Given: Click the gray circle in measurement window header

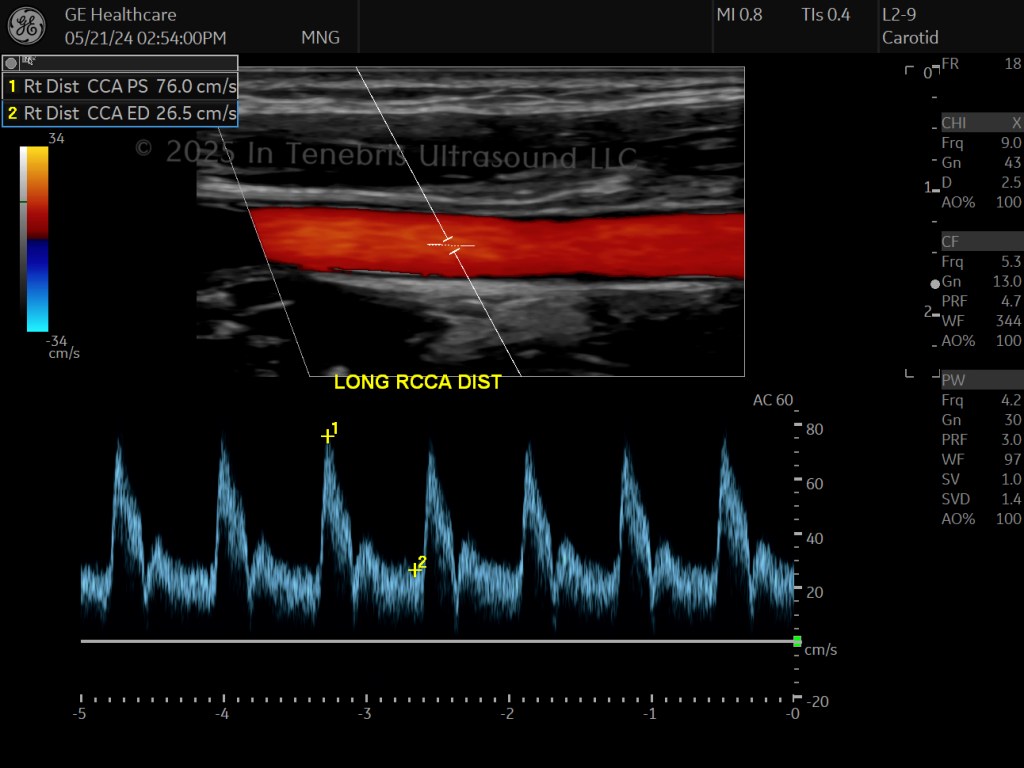Looking at the screenshot, I should (x=10, y=63).
